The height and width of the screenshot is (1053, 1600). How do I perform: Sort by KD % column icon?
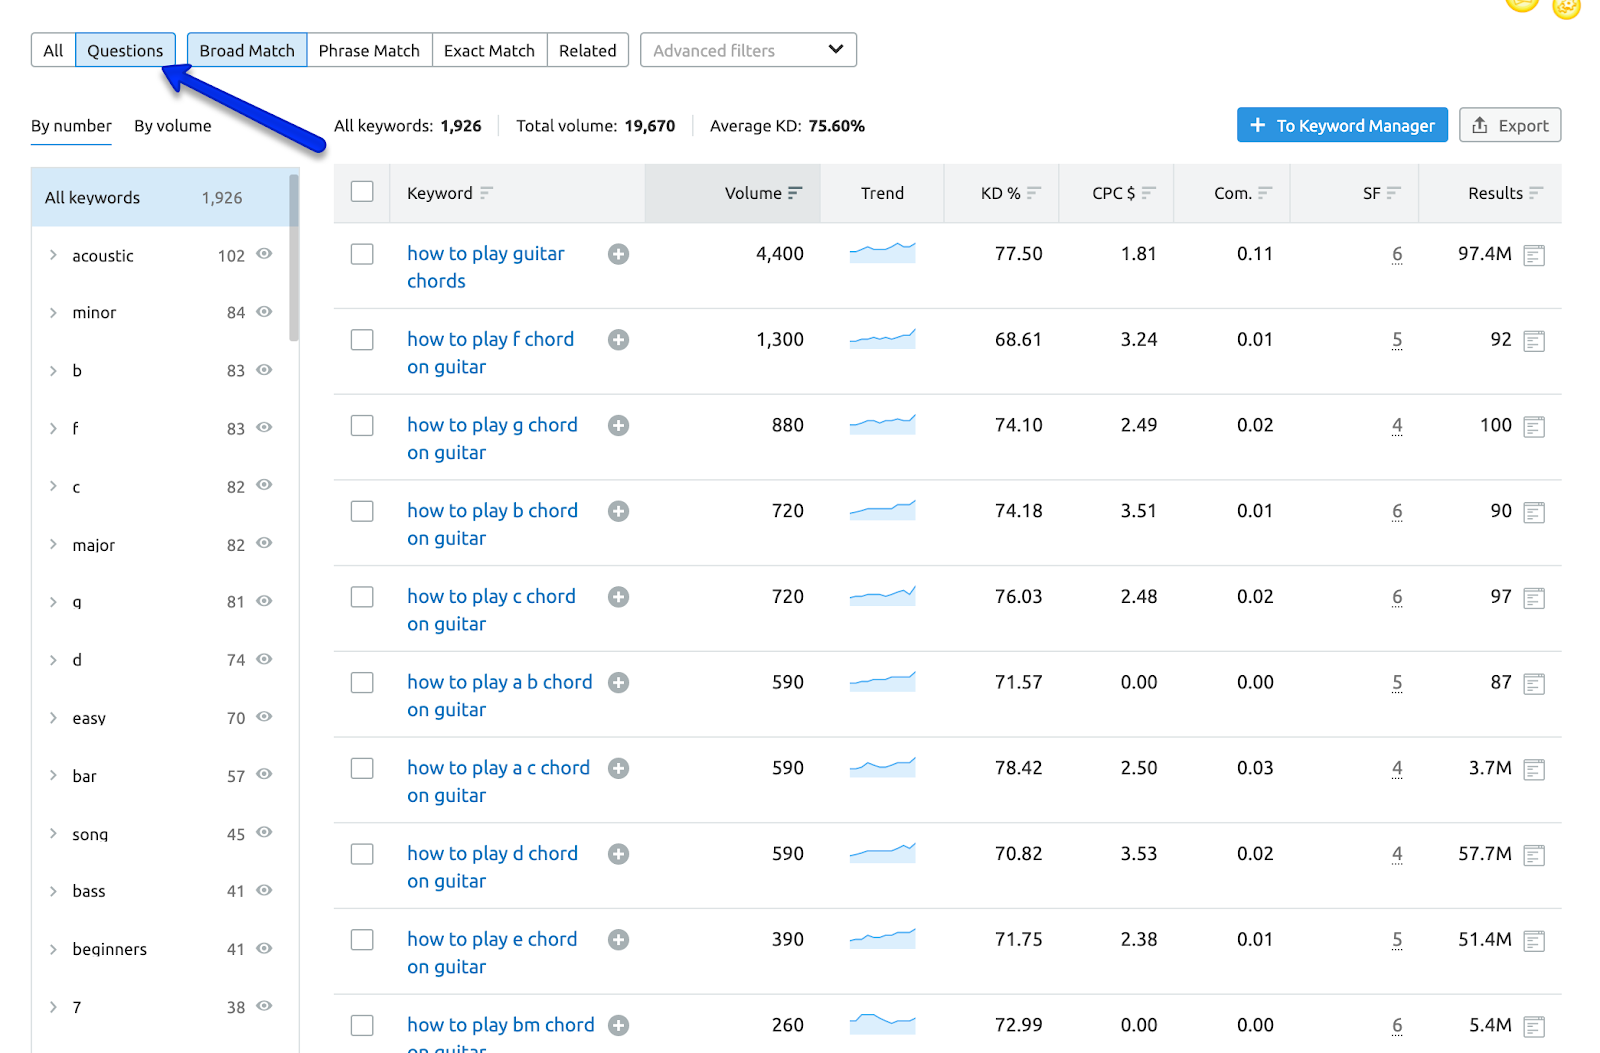coord(1034,193)
